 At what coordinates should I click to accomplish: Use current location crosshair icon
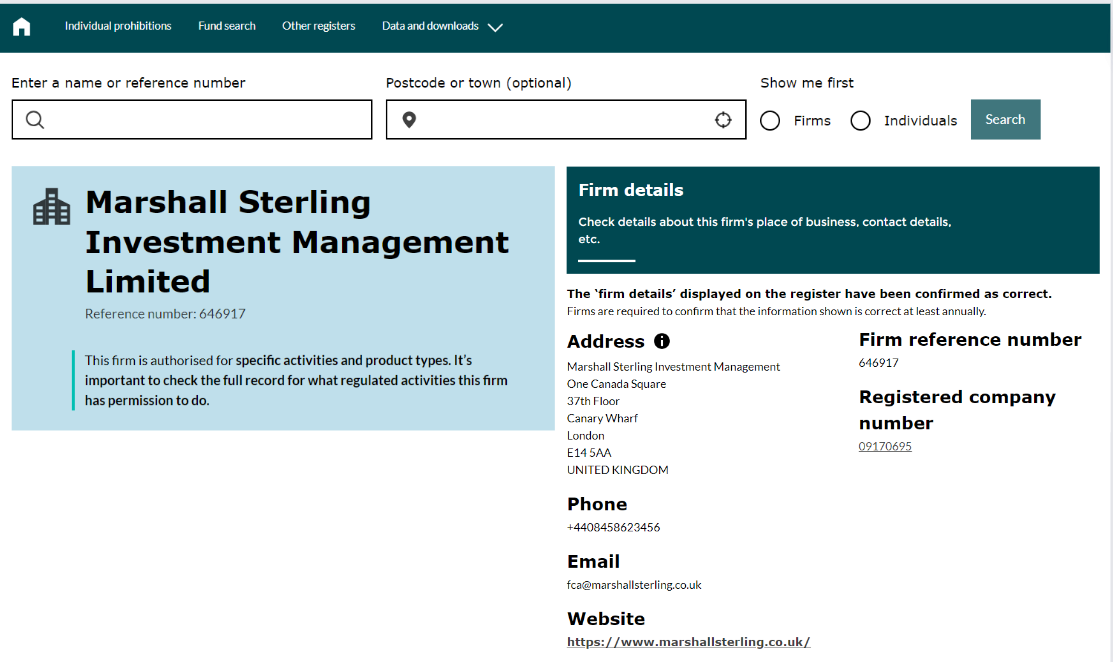(x=723, y=120)
